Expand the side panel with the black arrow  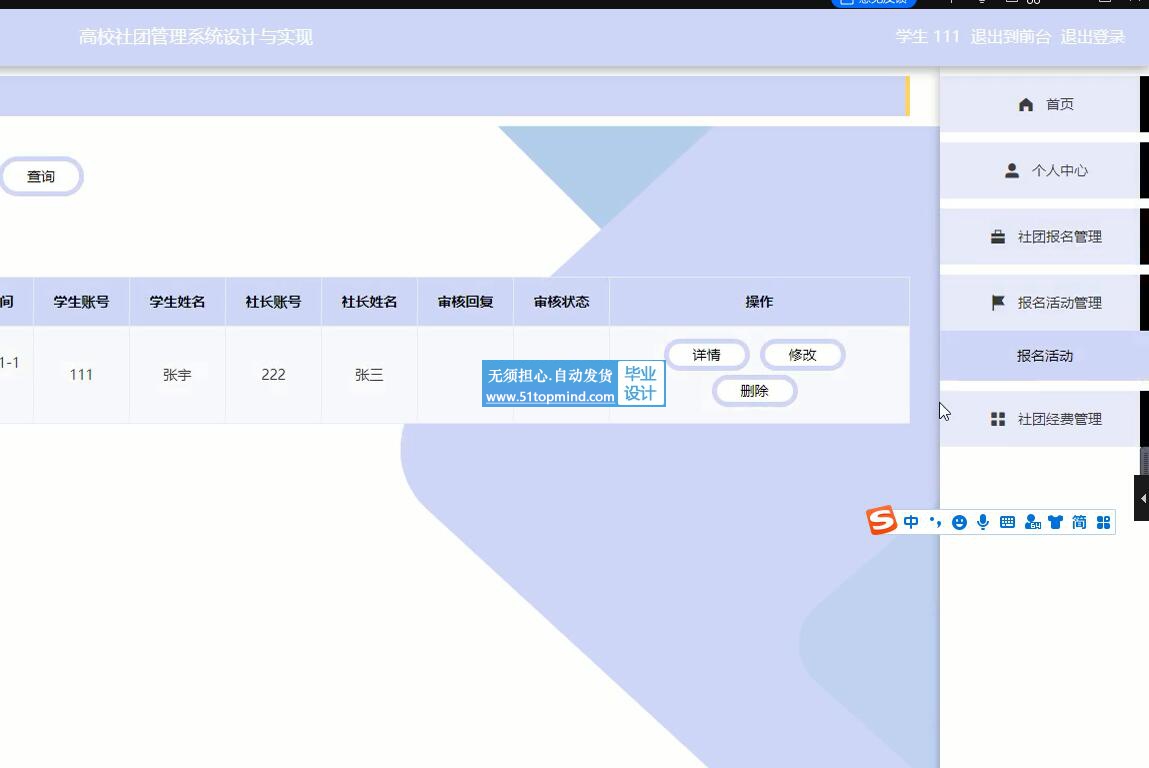coord(1142,498)
